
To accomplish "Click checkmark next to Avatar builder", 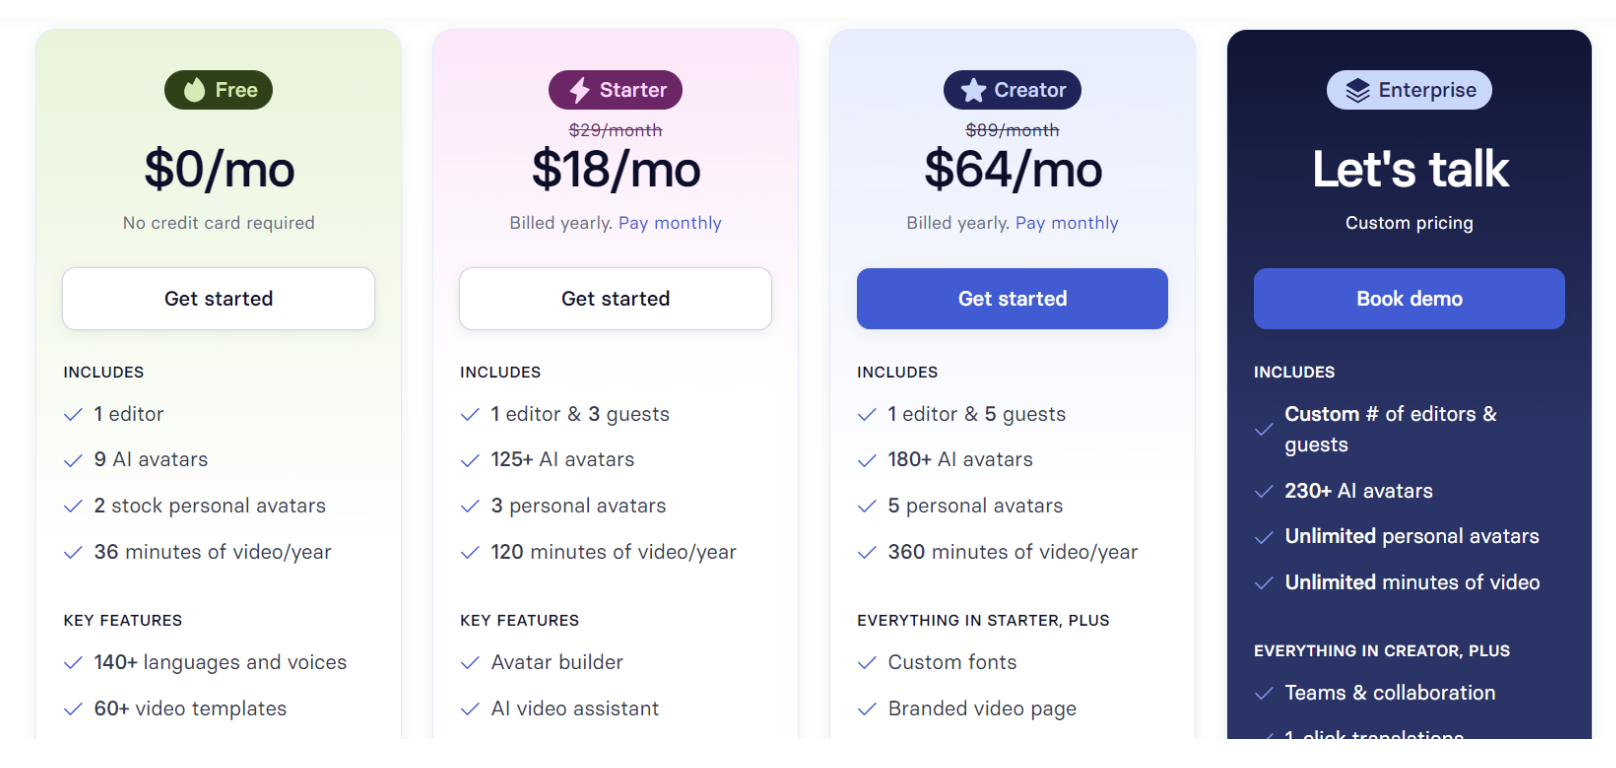I will coord(470,663).
